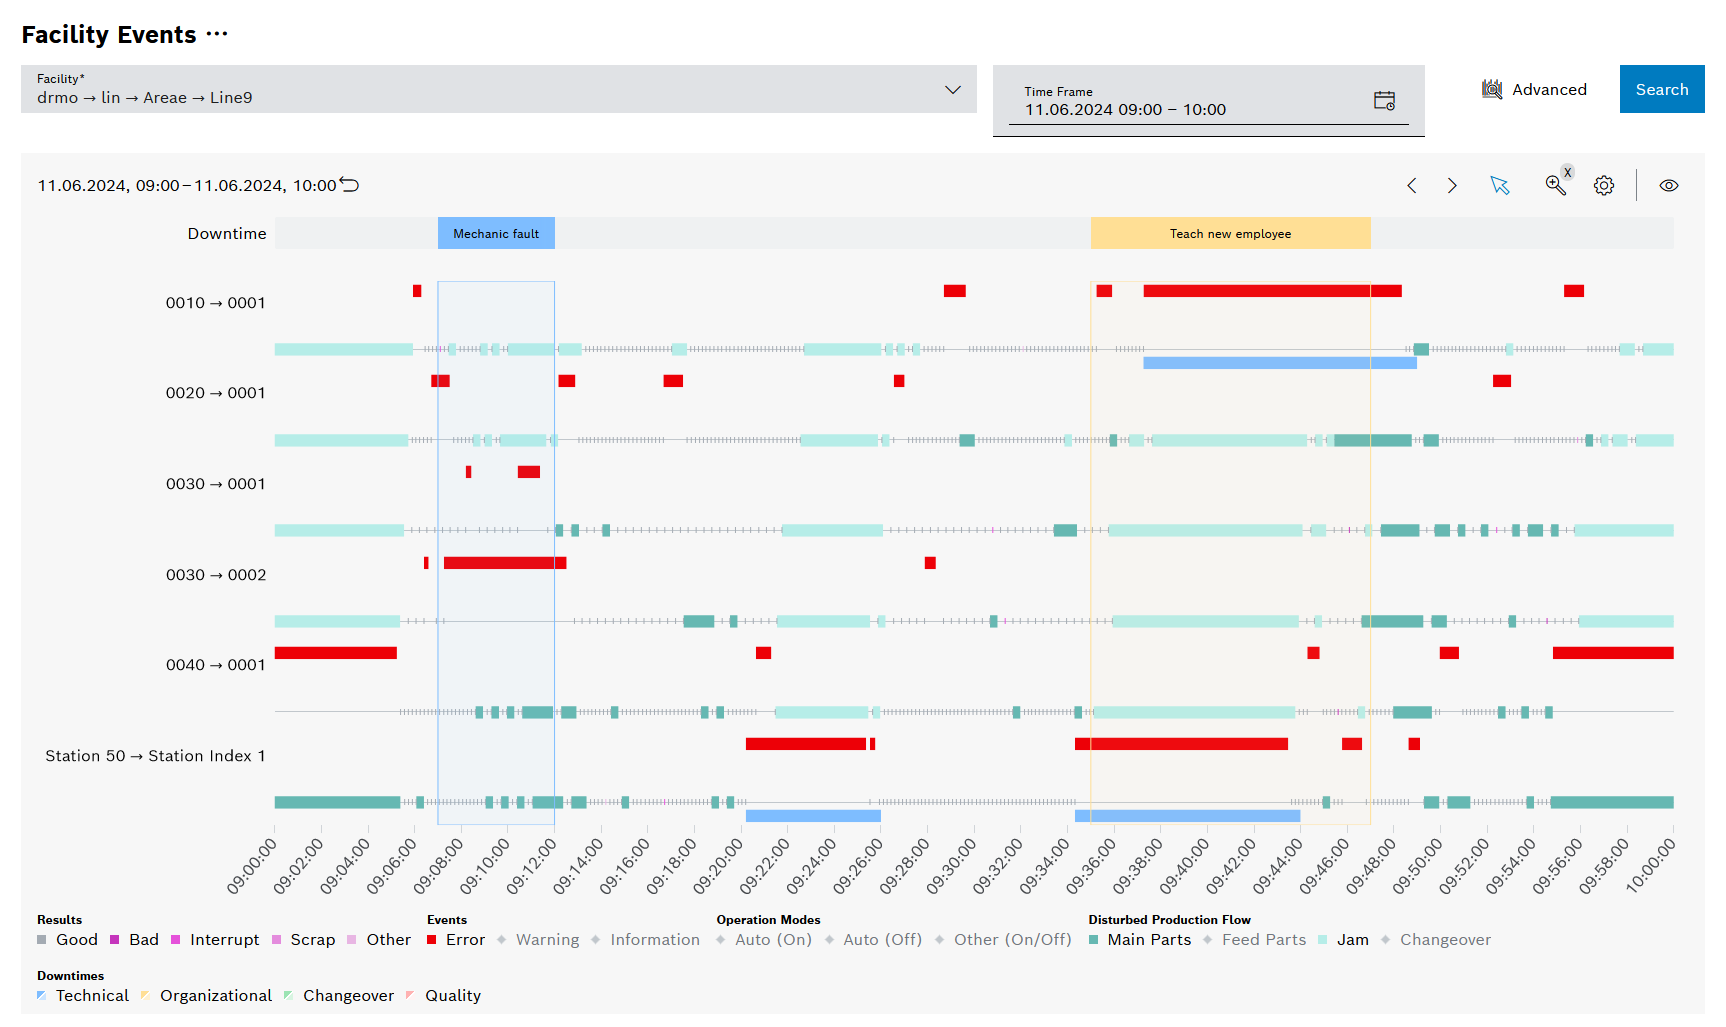Enable the Feed Parts legend filter
Screen dimensions: 1726x1027
point(1264,939)
